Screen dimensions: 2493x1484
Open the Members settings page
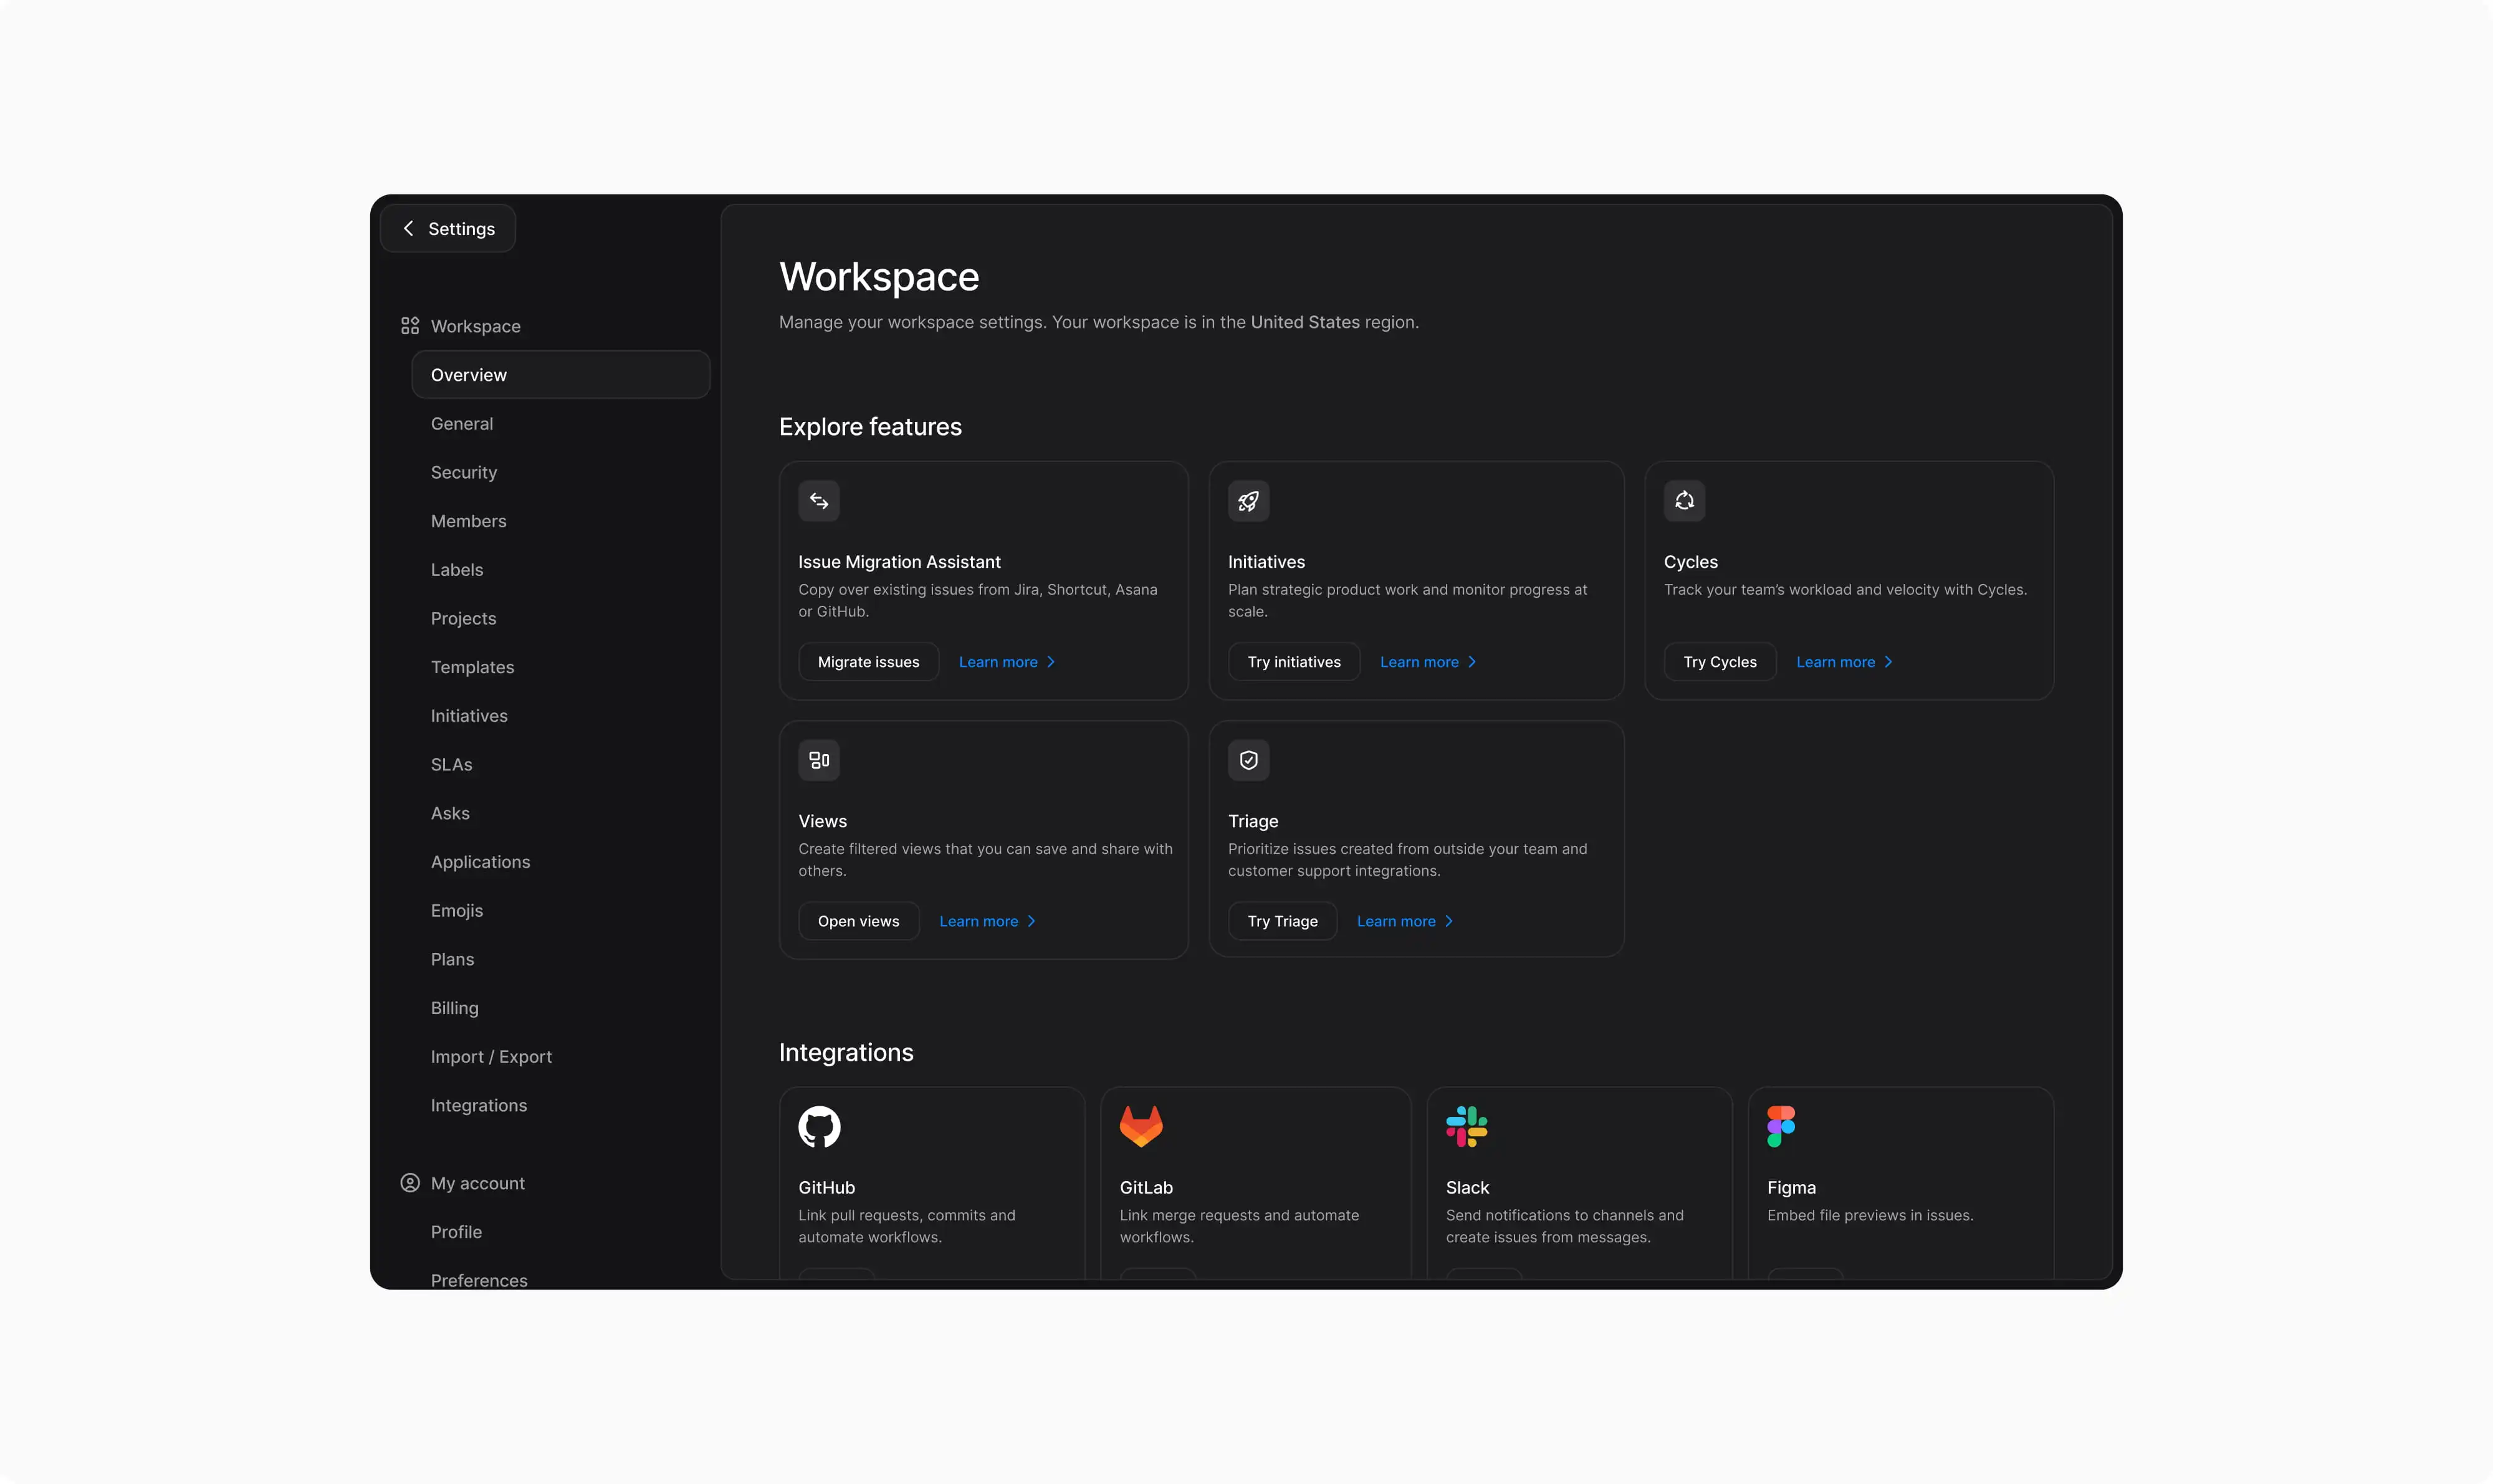(468, 521)
